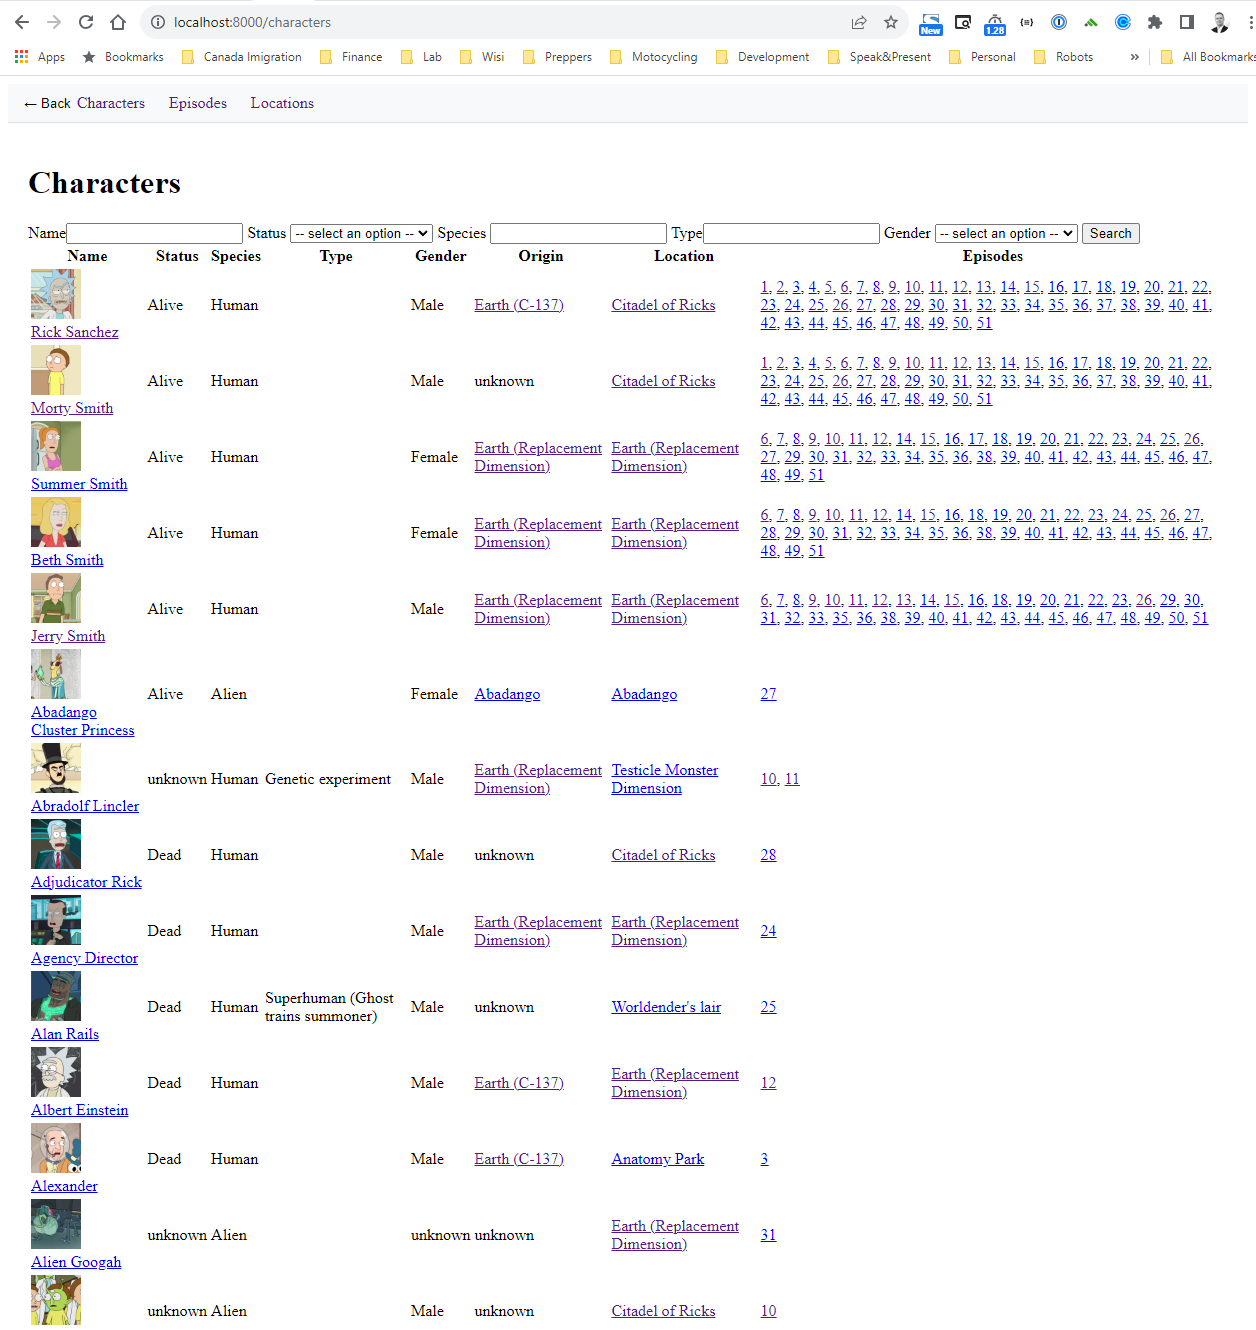Click the 1Password extension icon
The height and width of the screenshot is (1330, 1256).
pos(1059,22)
